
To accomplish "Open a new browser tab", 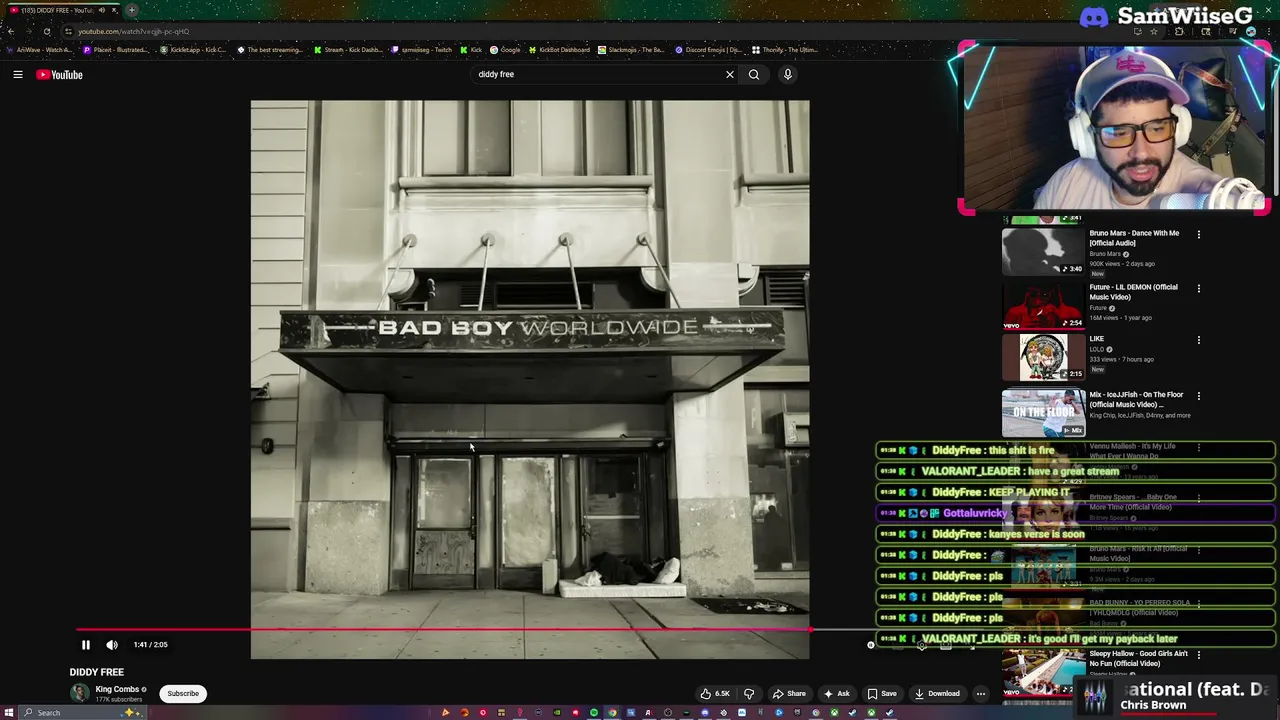I will click(131, 10).
